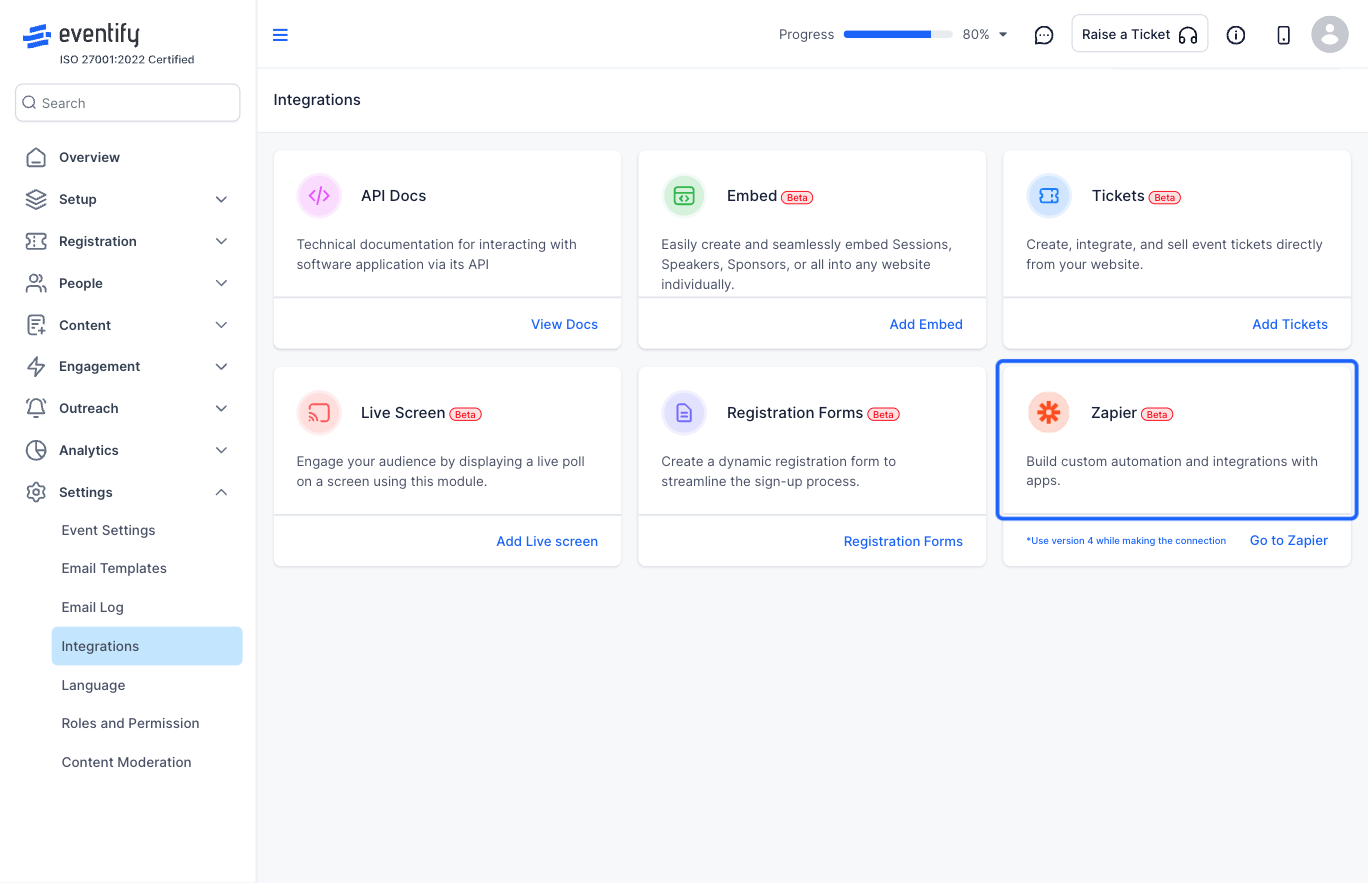1368x883 pixels.
Task: Click 'ISO 27001:2022 Certified' text
Action: pyautogui.click(x=127, y=60)
